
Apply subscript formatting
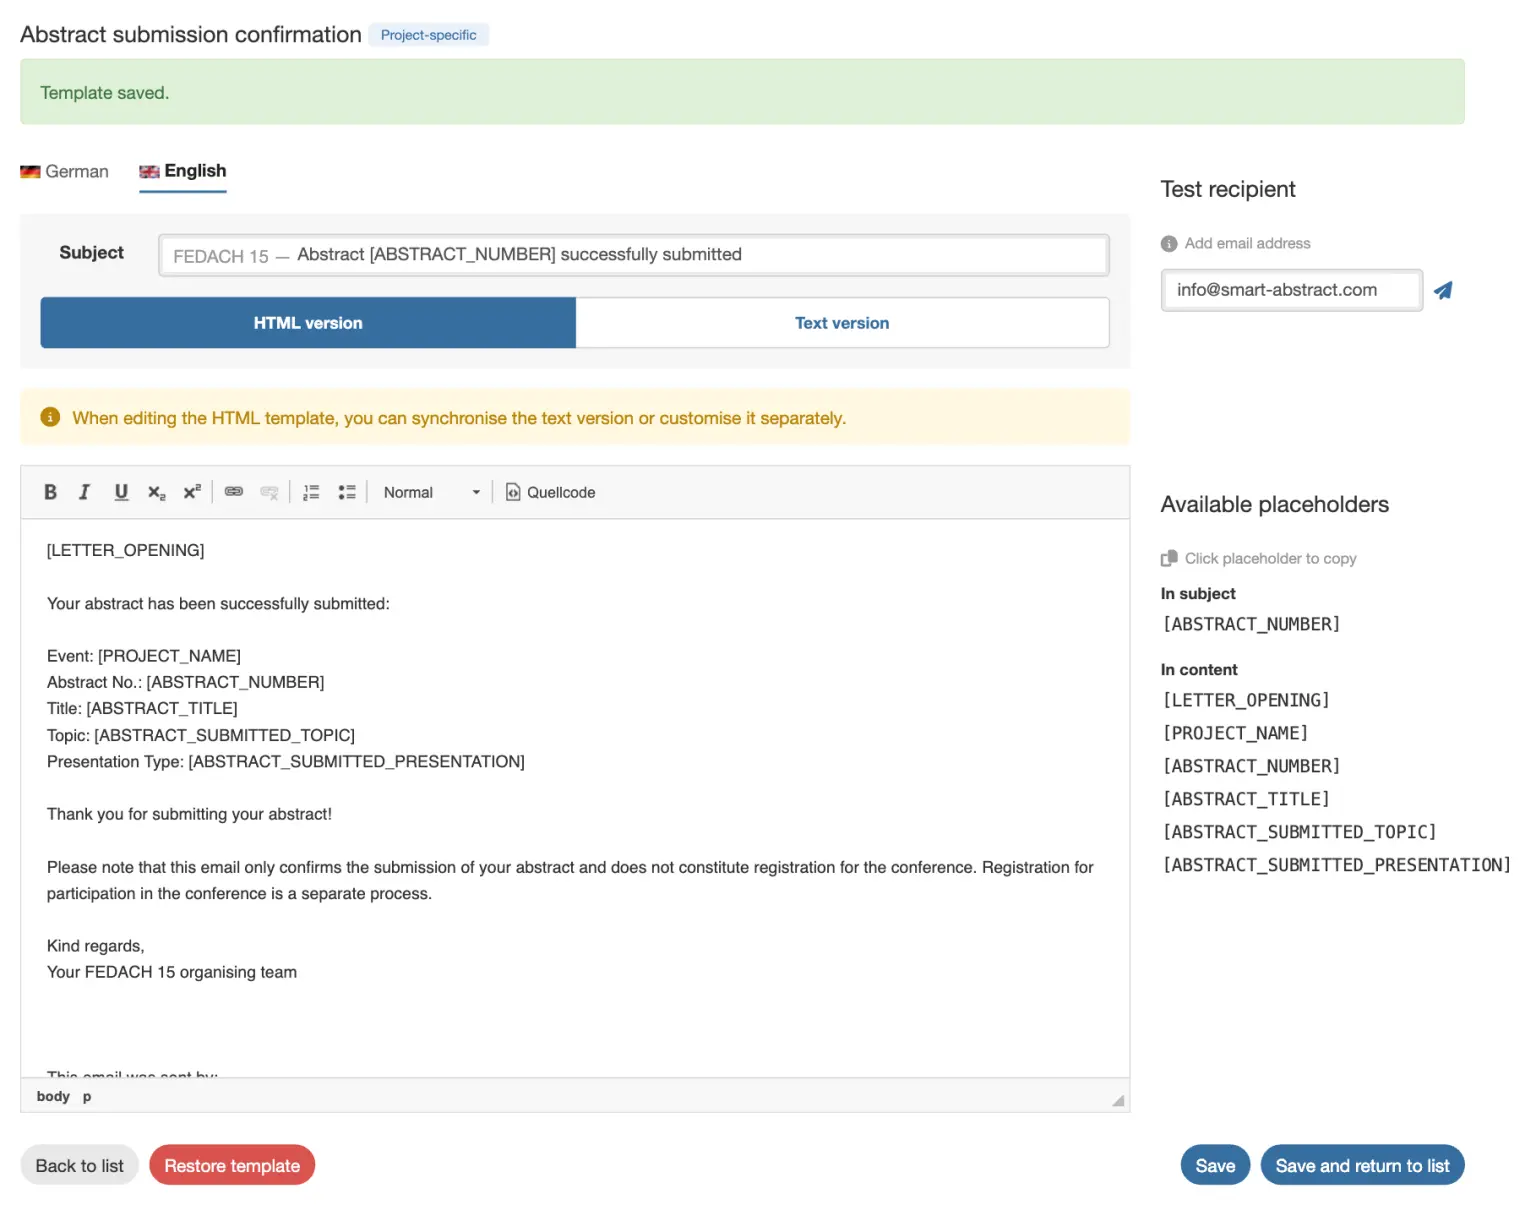157,492
